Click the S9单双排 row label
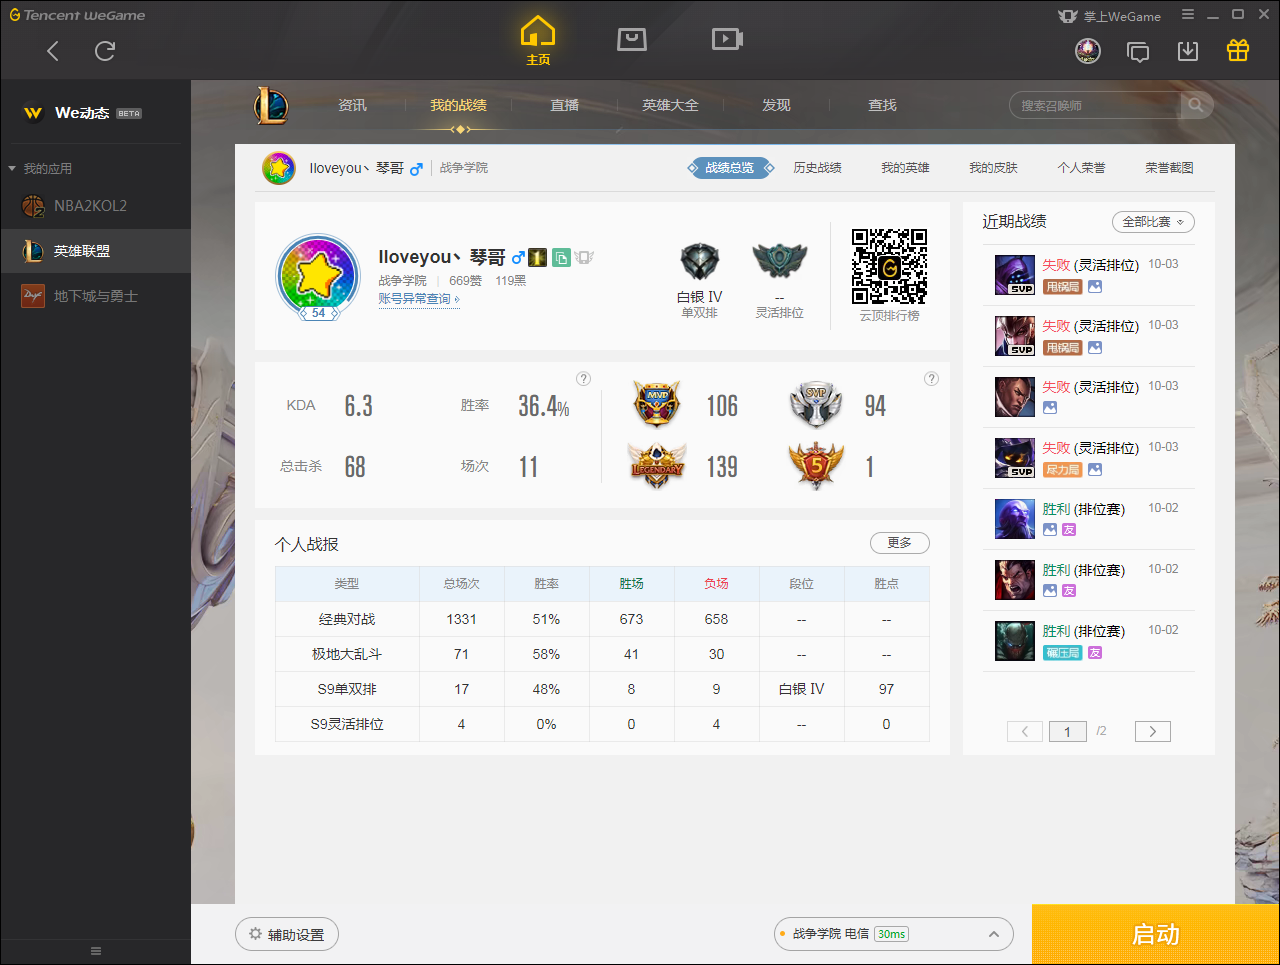 (x=347, y=689)
